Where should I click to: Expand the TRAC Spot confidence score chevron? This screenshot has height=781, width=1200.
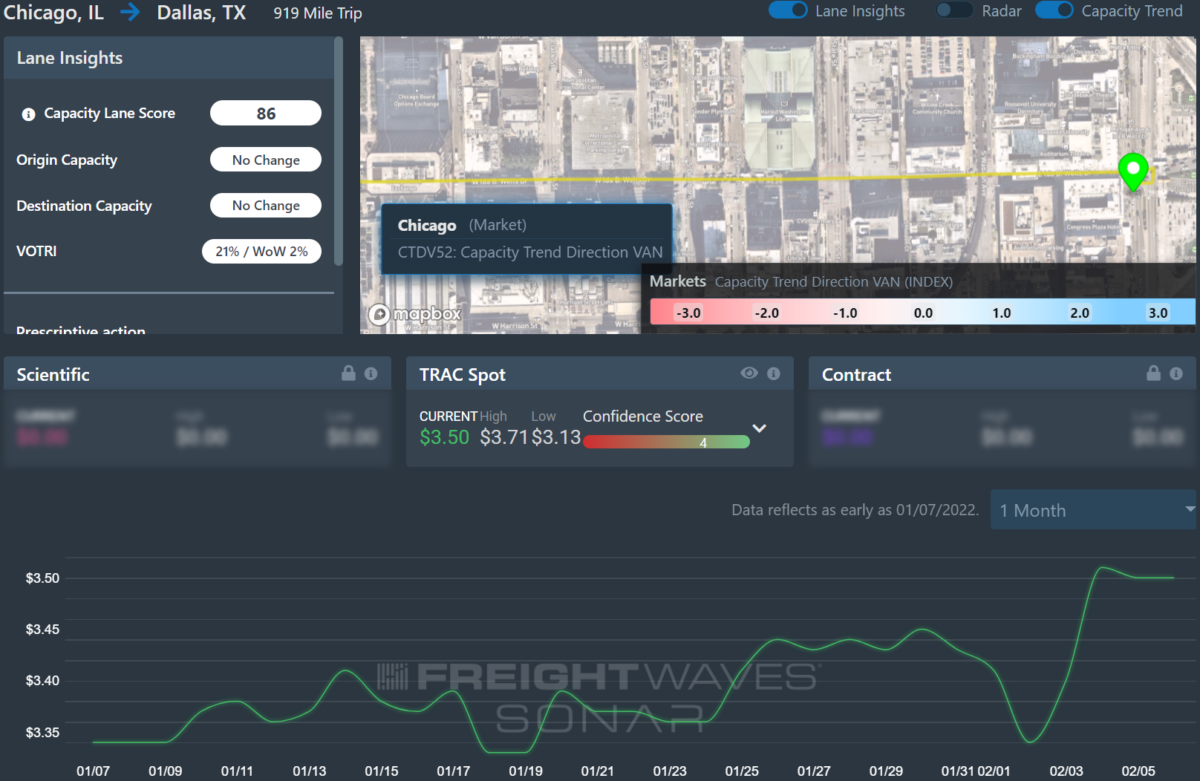coord(759,428)
